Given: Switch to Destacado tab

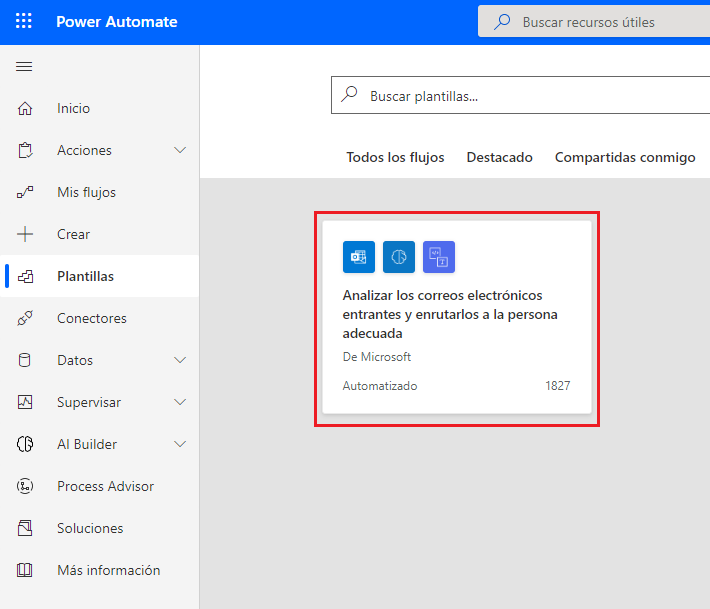Looking at the screenshot, I should click(x=499, y=157).
